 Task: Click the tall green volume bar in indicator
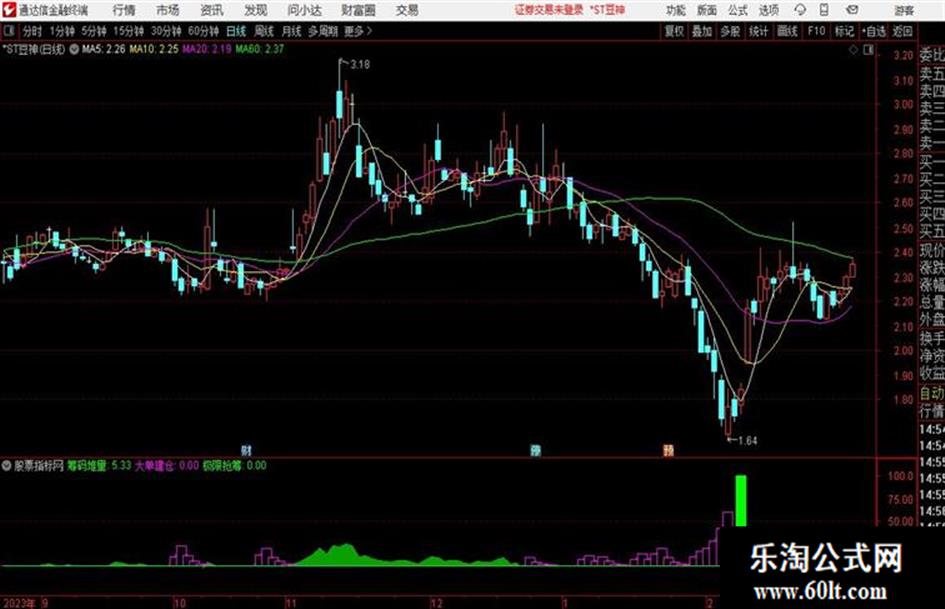[741, 500]
